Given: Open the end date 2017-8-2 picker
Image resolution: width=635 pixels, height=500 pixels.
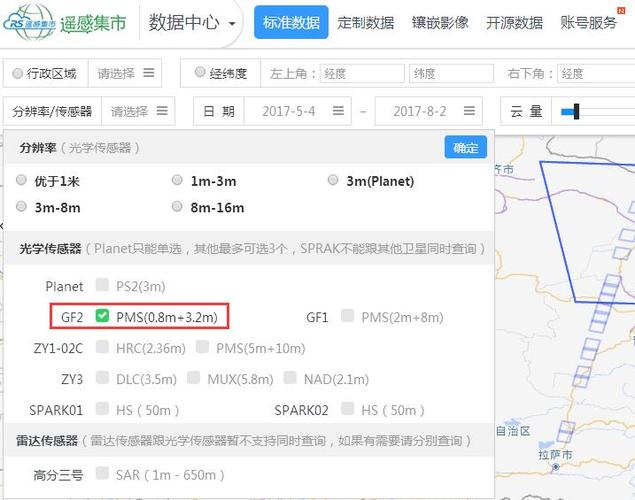Looking at the screenshot, I should pos(429,111).
